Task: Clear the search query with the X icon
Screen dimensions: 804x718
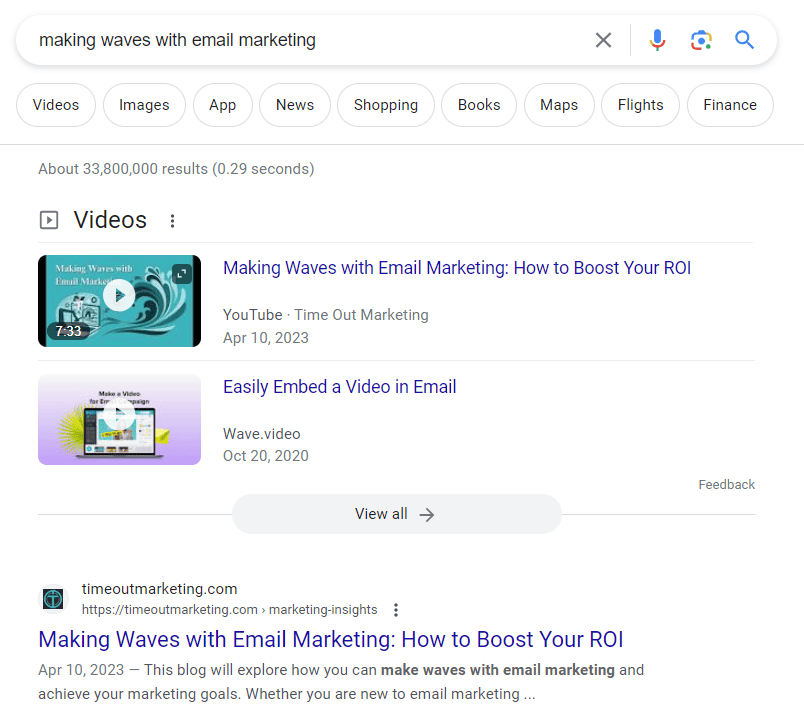Action: 603,40
